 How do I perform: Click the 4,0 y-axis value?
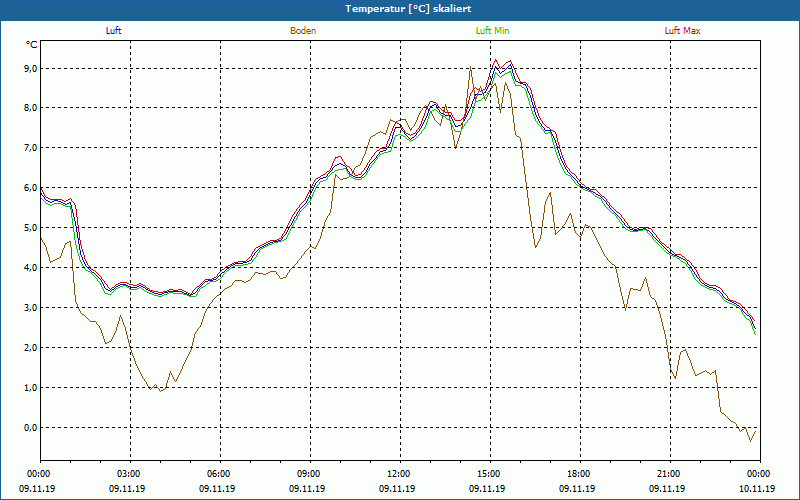[31, 267]
